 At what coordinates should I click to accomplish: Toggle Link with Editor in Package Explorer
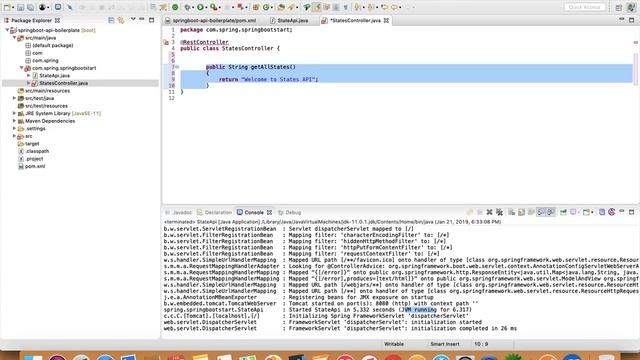[121, 20]
